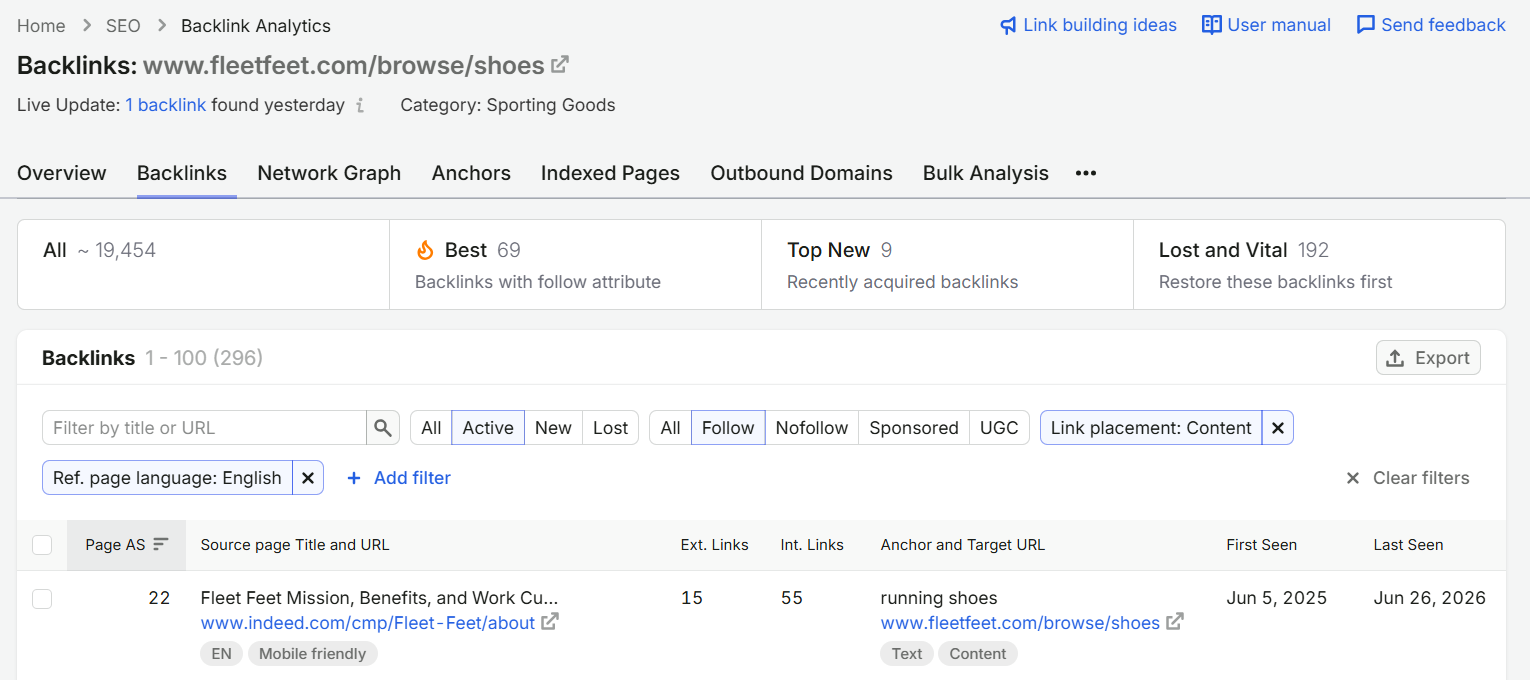Check the Fleet Feet Mission row checkbox
This screenshot has width=1530, height=680.
pos(42,599)
